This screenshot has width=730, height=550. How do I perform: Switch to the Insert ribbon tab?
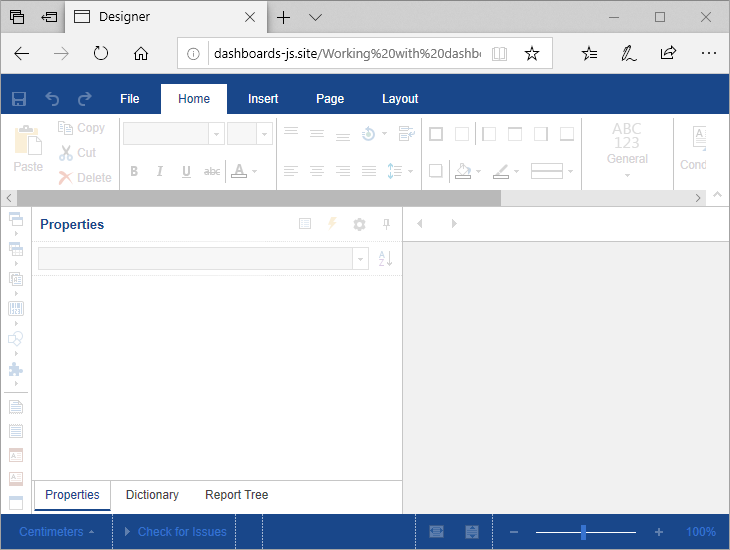(263, 99)
